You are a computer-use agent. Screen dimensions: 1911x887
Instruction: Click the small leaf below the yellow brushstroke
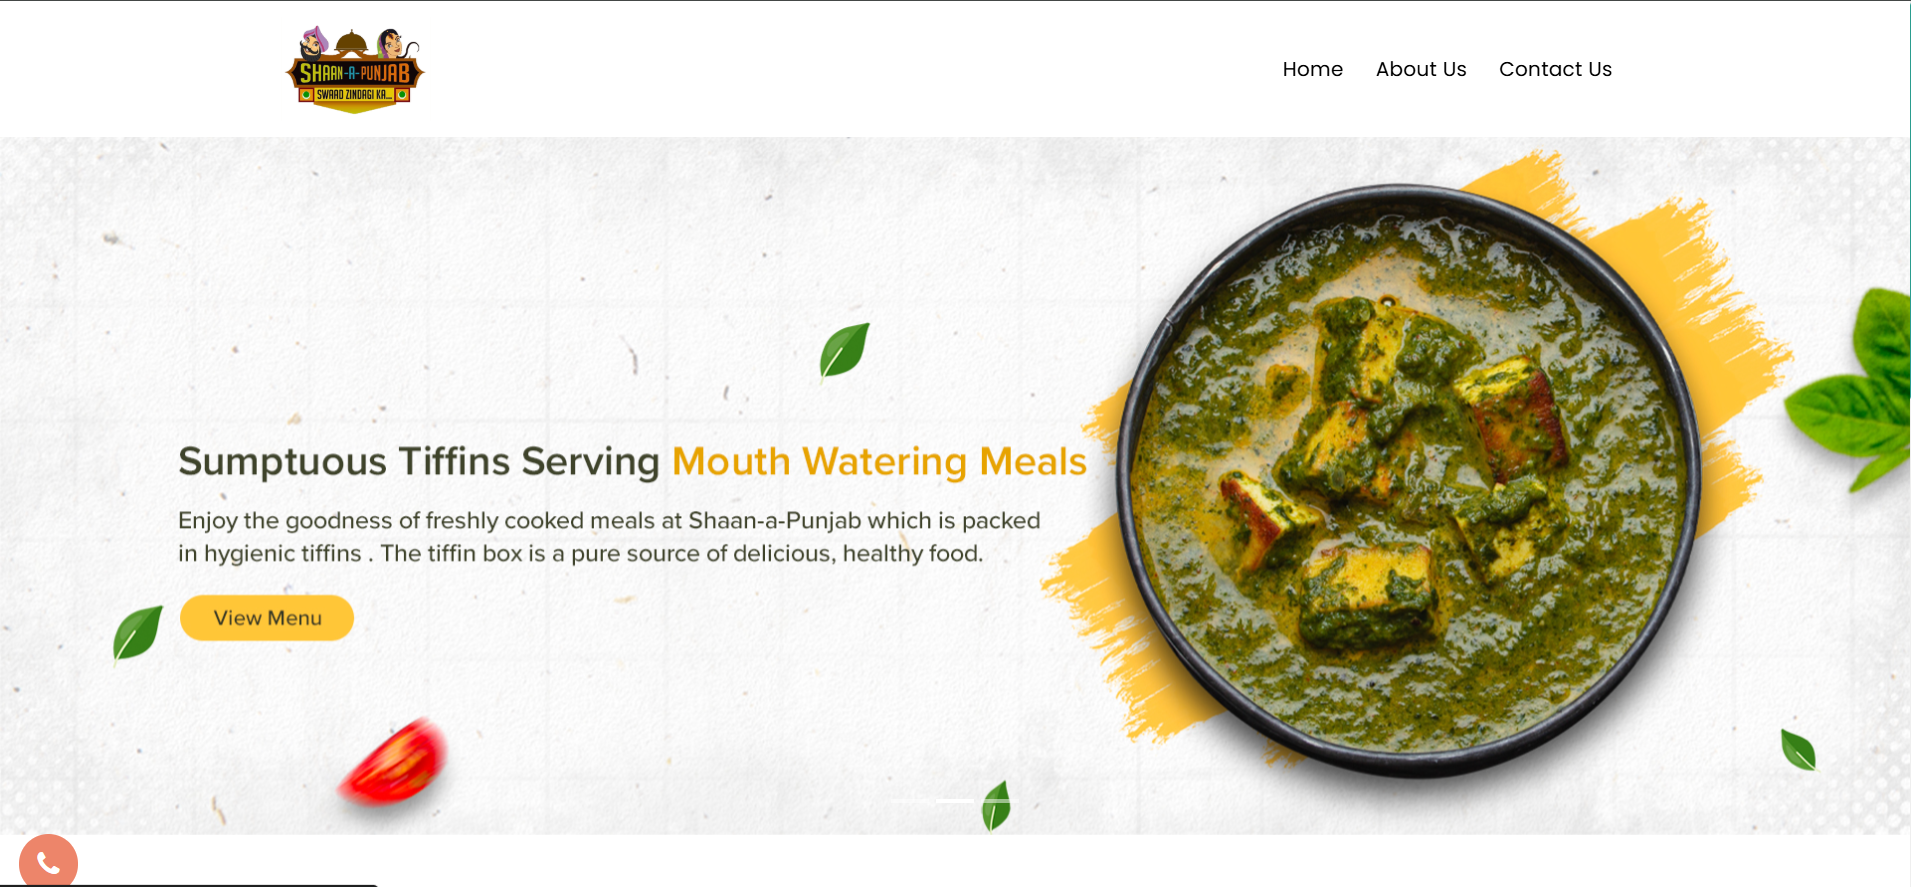(1798, 749)
